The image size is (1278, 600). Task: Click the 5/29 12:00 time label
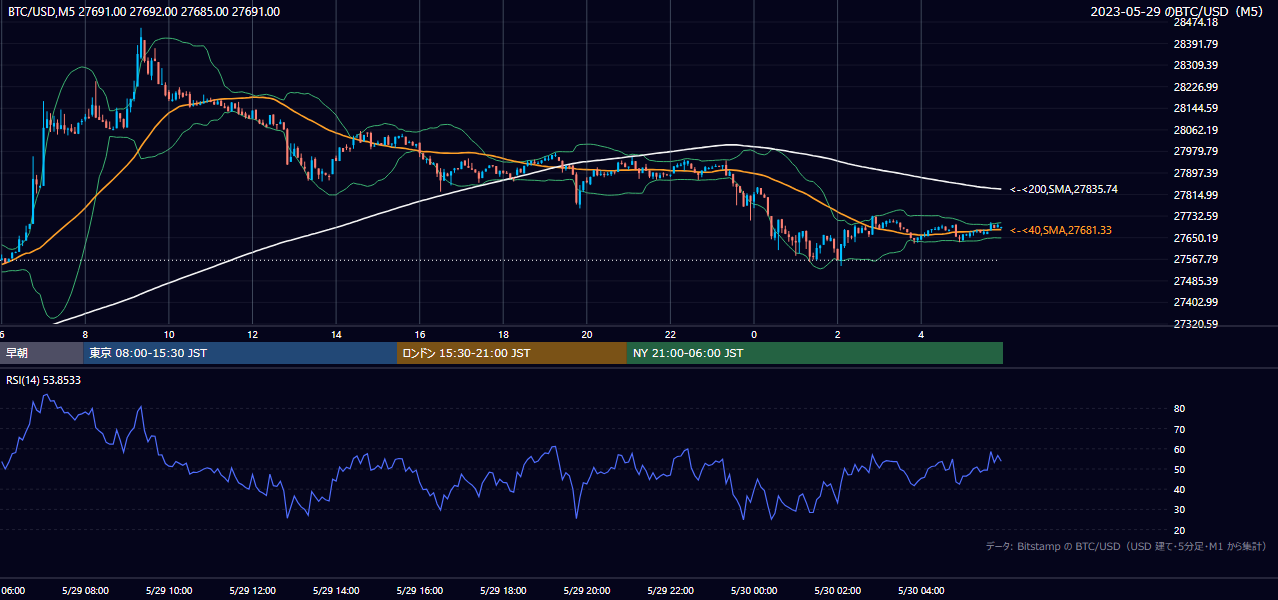252,591
